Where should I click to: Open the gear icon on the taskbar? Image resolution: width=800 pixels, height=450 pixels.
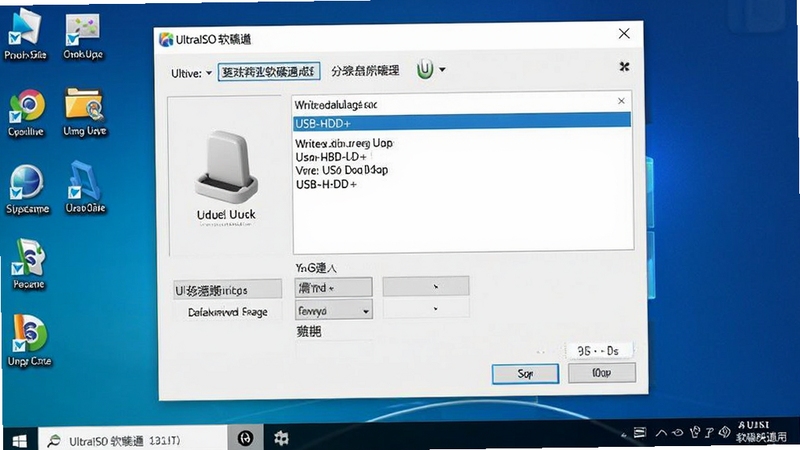281,438
